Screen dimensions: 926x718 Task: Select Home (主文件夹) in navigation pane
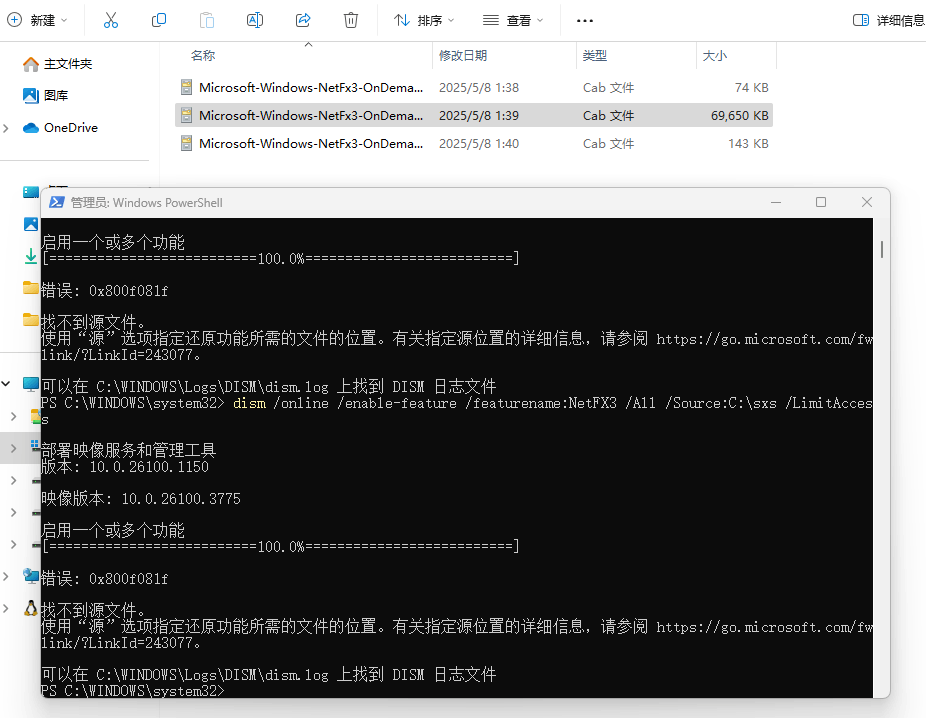[x=68, y=63]
